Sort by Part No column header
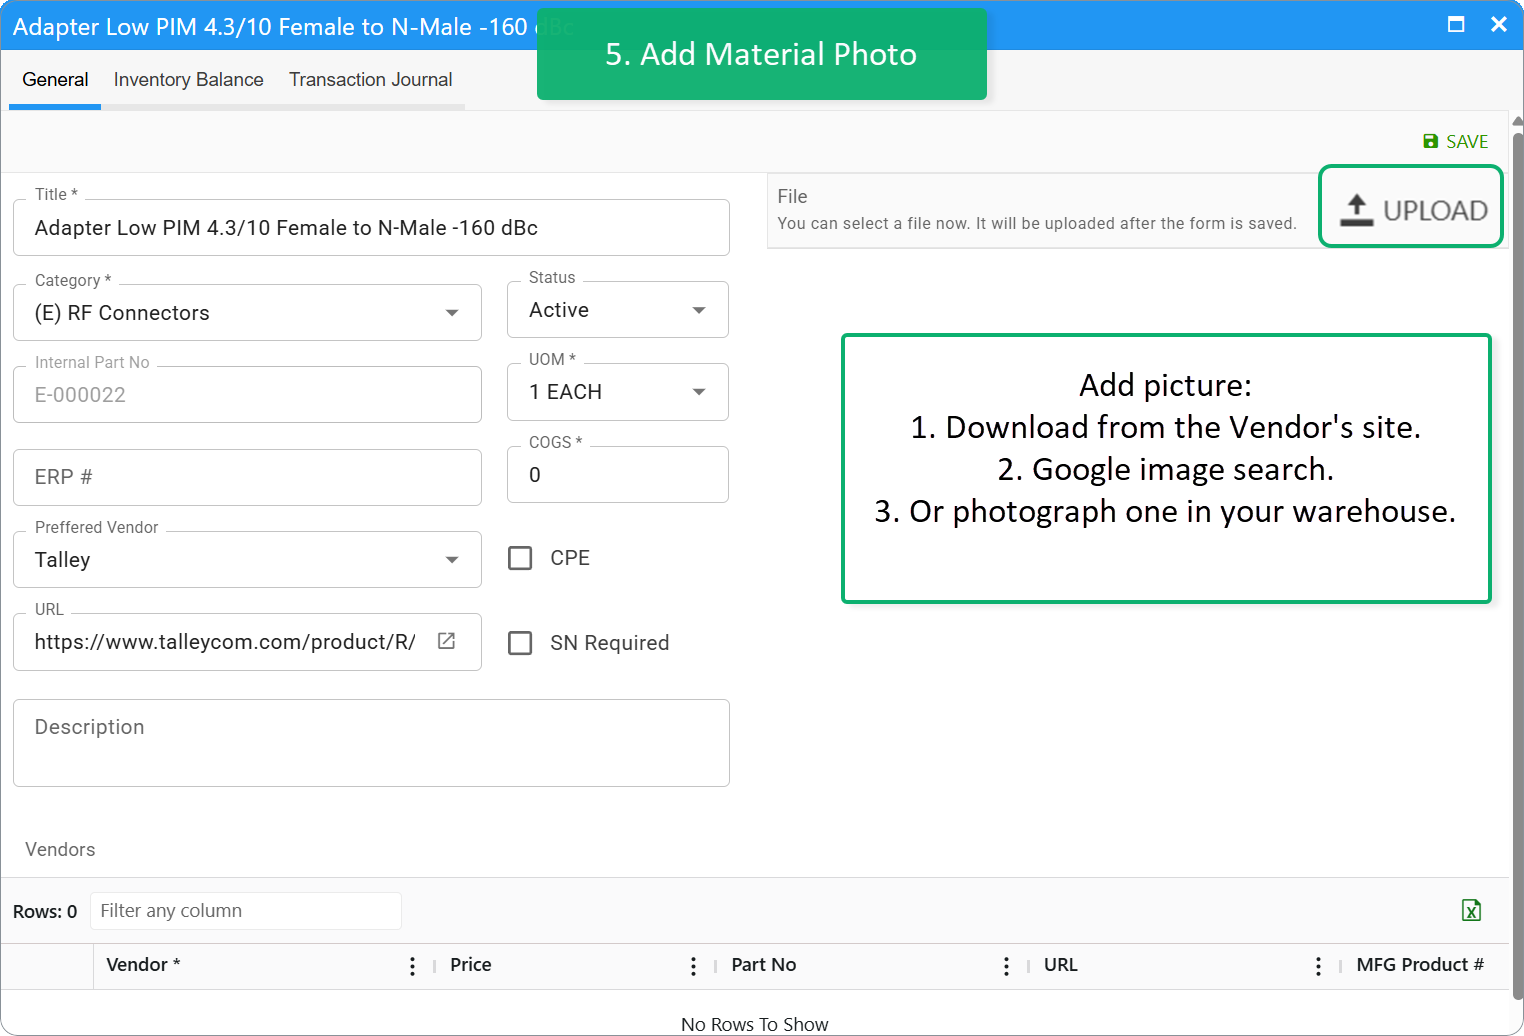This screenshot has height=1036, width=1524. pos(764,965)
